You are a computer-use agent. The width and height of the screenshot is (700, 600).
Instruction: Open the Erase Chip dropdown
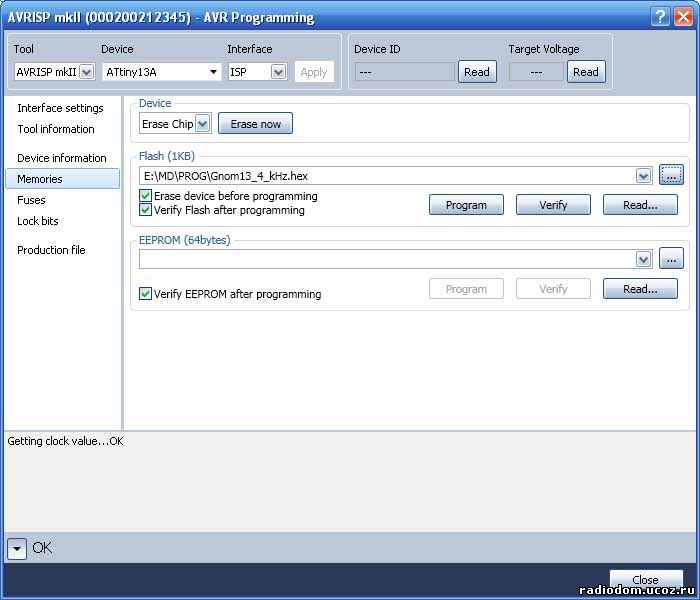click(203, 124)
